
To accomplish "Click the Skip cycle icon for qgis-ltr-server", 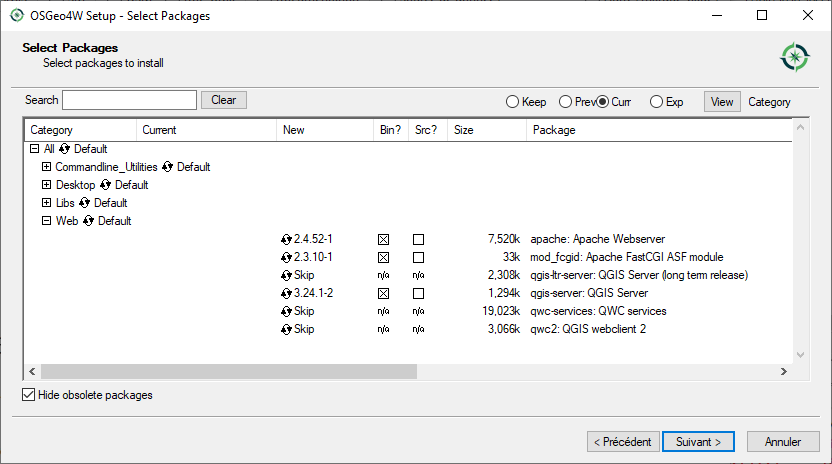I will pyautogui.click(x=287, y=276).
